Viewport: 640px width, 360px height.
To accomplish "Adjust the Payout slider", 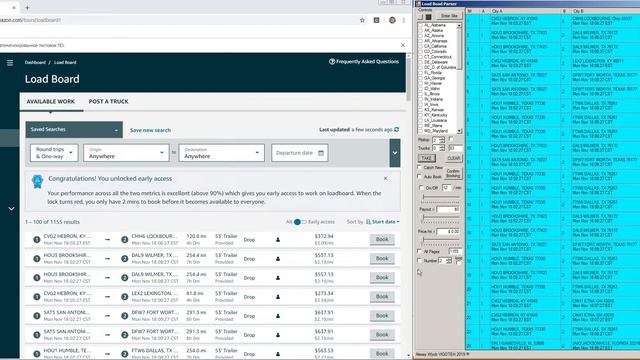I will pos(440,218).
